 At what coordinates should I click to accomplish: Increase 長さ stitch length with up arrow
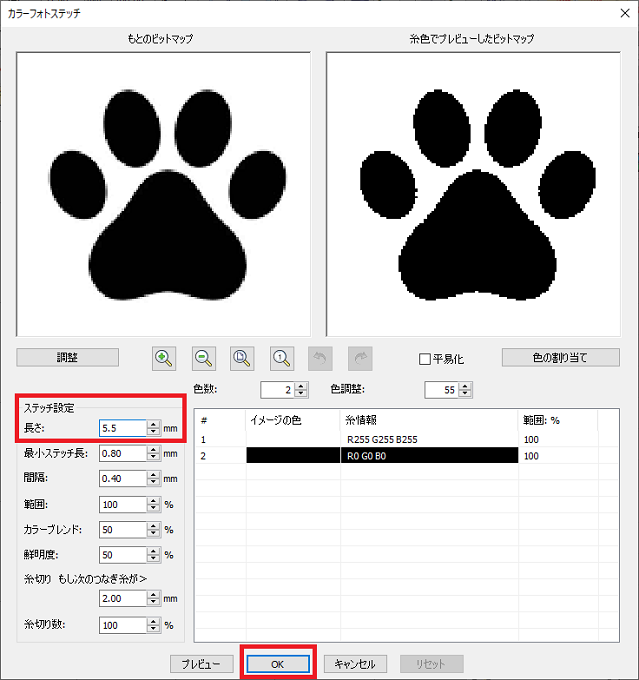[153, 425]
